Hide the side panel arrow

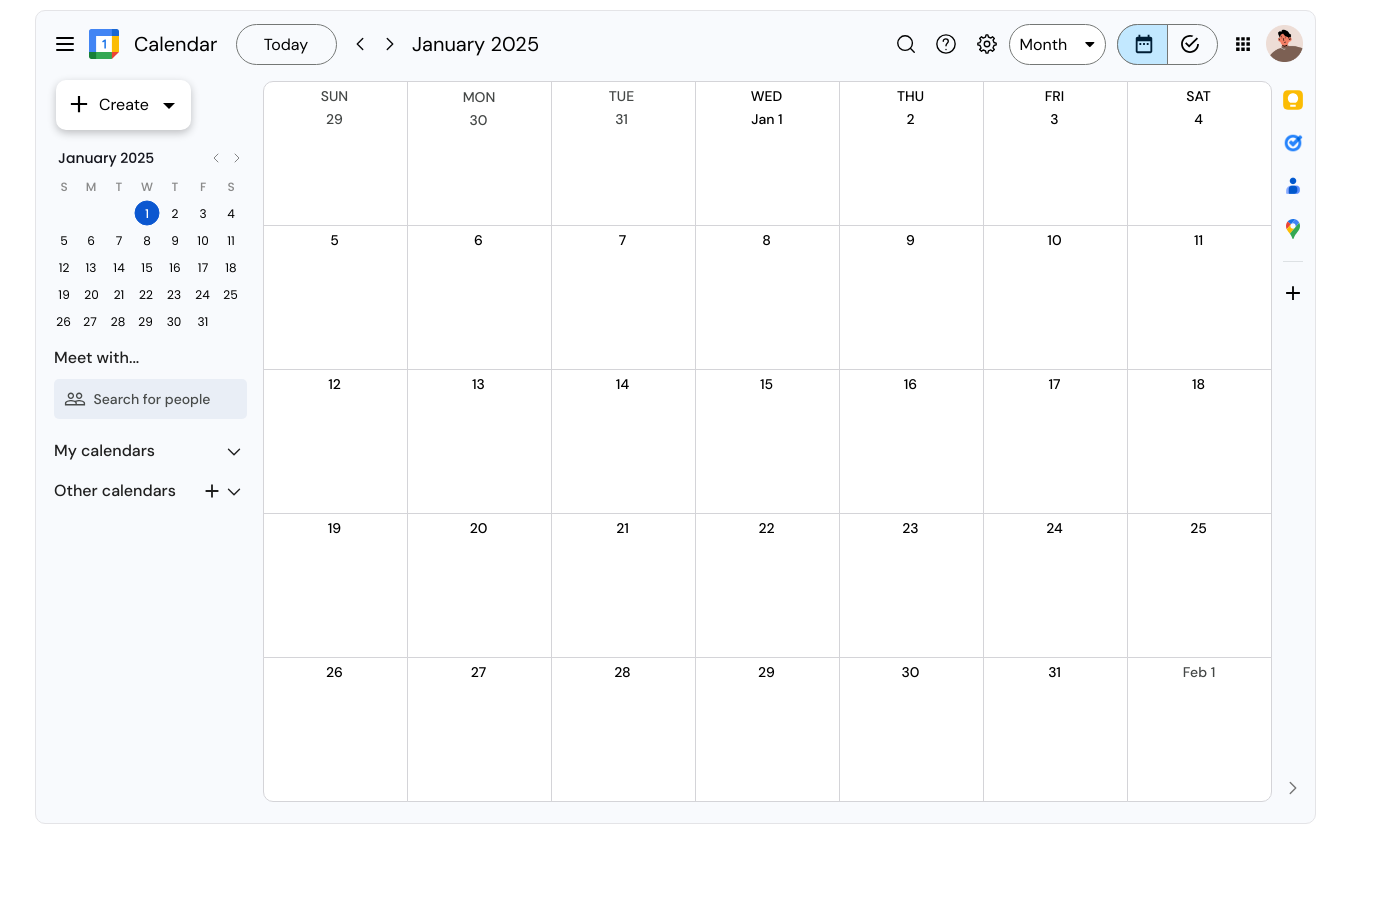pos(1293,788)
